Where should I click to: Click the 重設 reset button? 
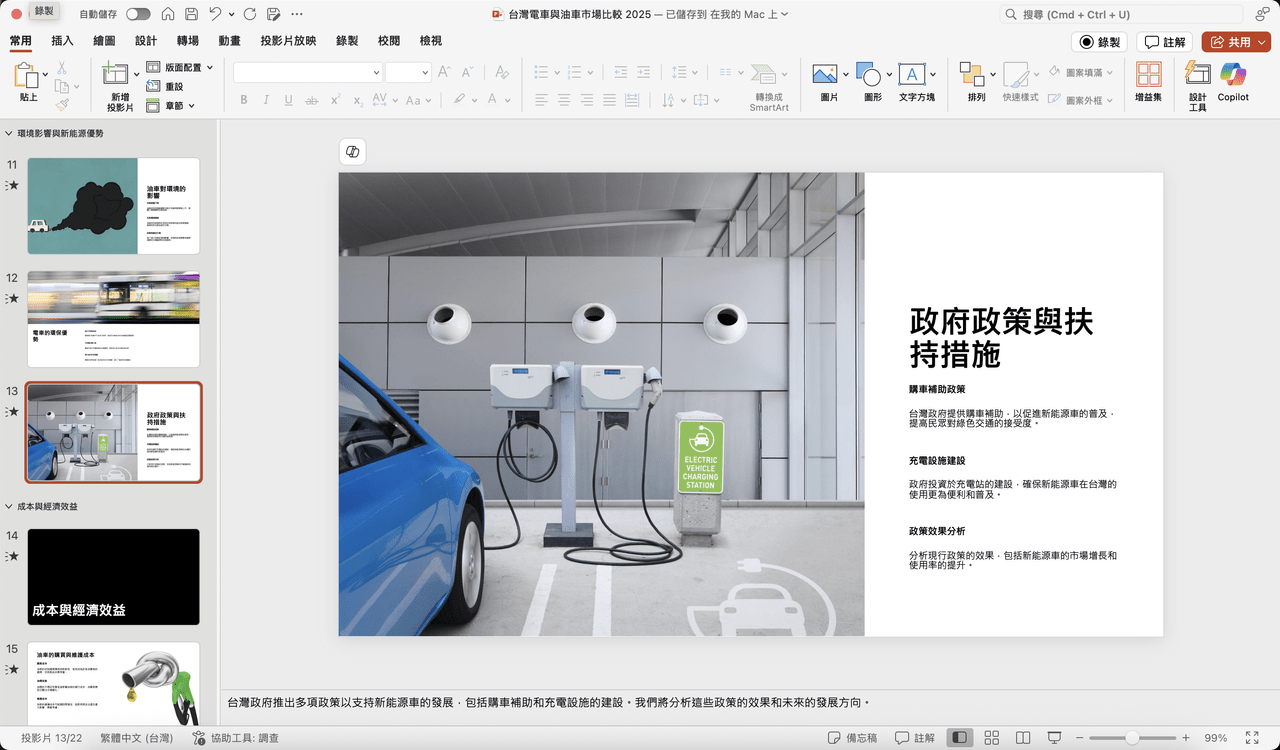[x=165, y=86]
